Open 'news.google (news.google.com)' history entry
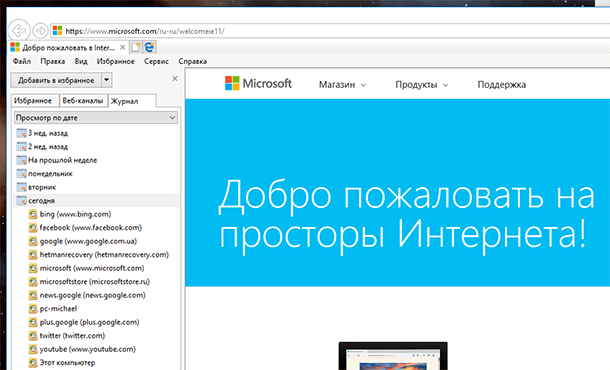This screenshot has height=370, width=610. 92,295
